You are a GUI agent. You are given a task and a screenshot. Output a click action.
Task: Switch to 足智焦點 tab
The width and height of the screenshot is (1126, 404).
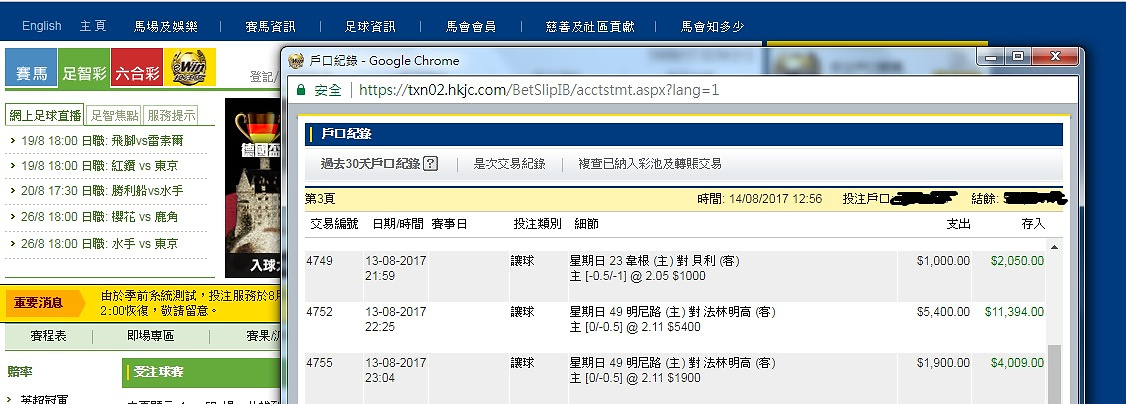coord(113,116)
